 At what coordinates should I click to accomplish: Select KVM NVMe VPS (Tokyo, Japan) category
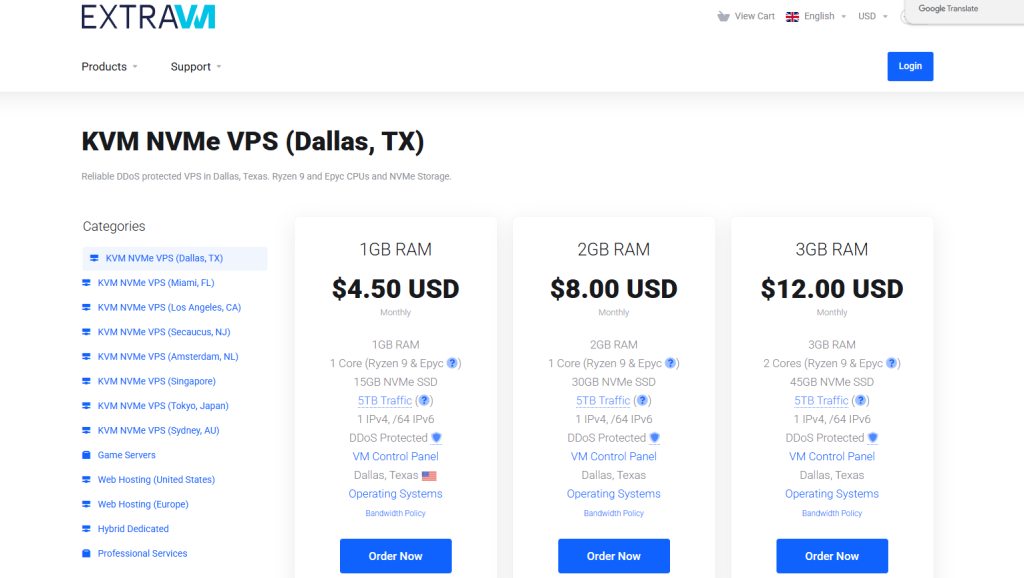point(163,406)
